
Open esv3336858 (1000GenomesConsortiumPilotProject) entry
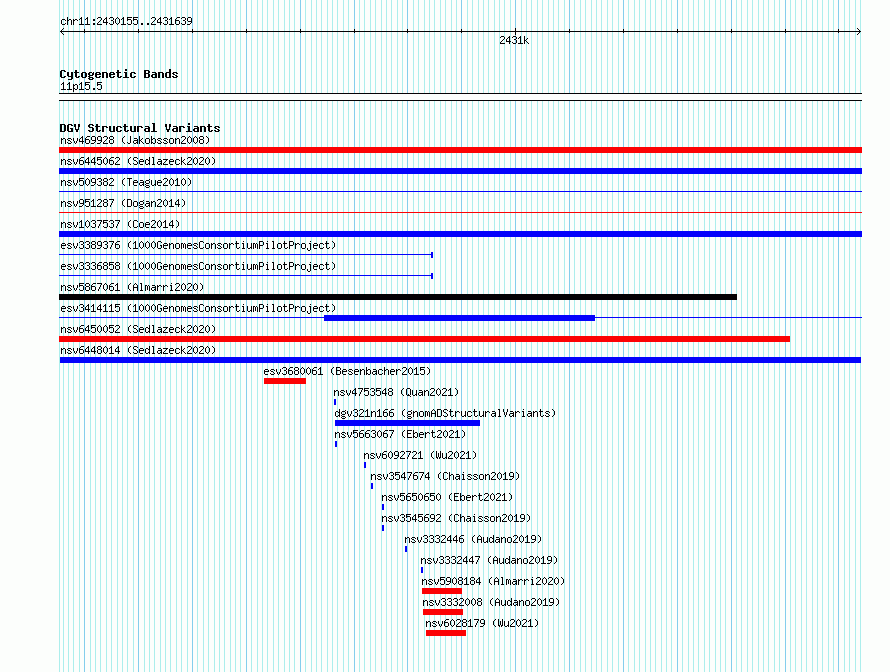click(198, 266)
